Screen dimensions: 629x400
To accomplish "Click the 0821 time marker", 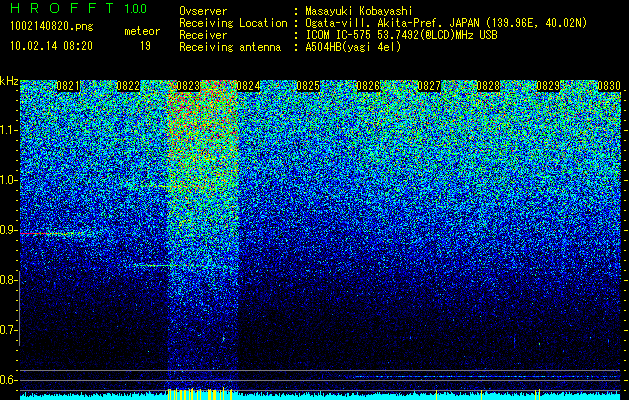I will [68, 86].
